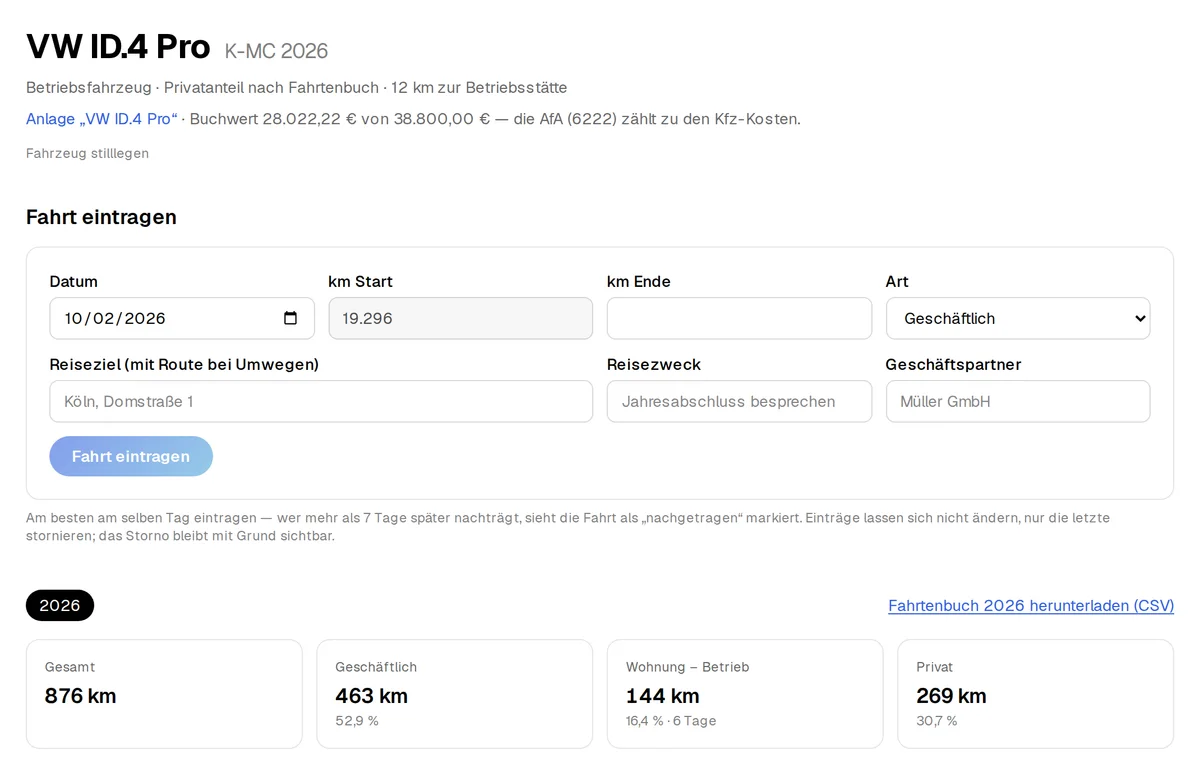Click the 52,9 % value
Screen dimensions: 1200x779
[357, 721]
